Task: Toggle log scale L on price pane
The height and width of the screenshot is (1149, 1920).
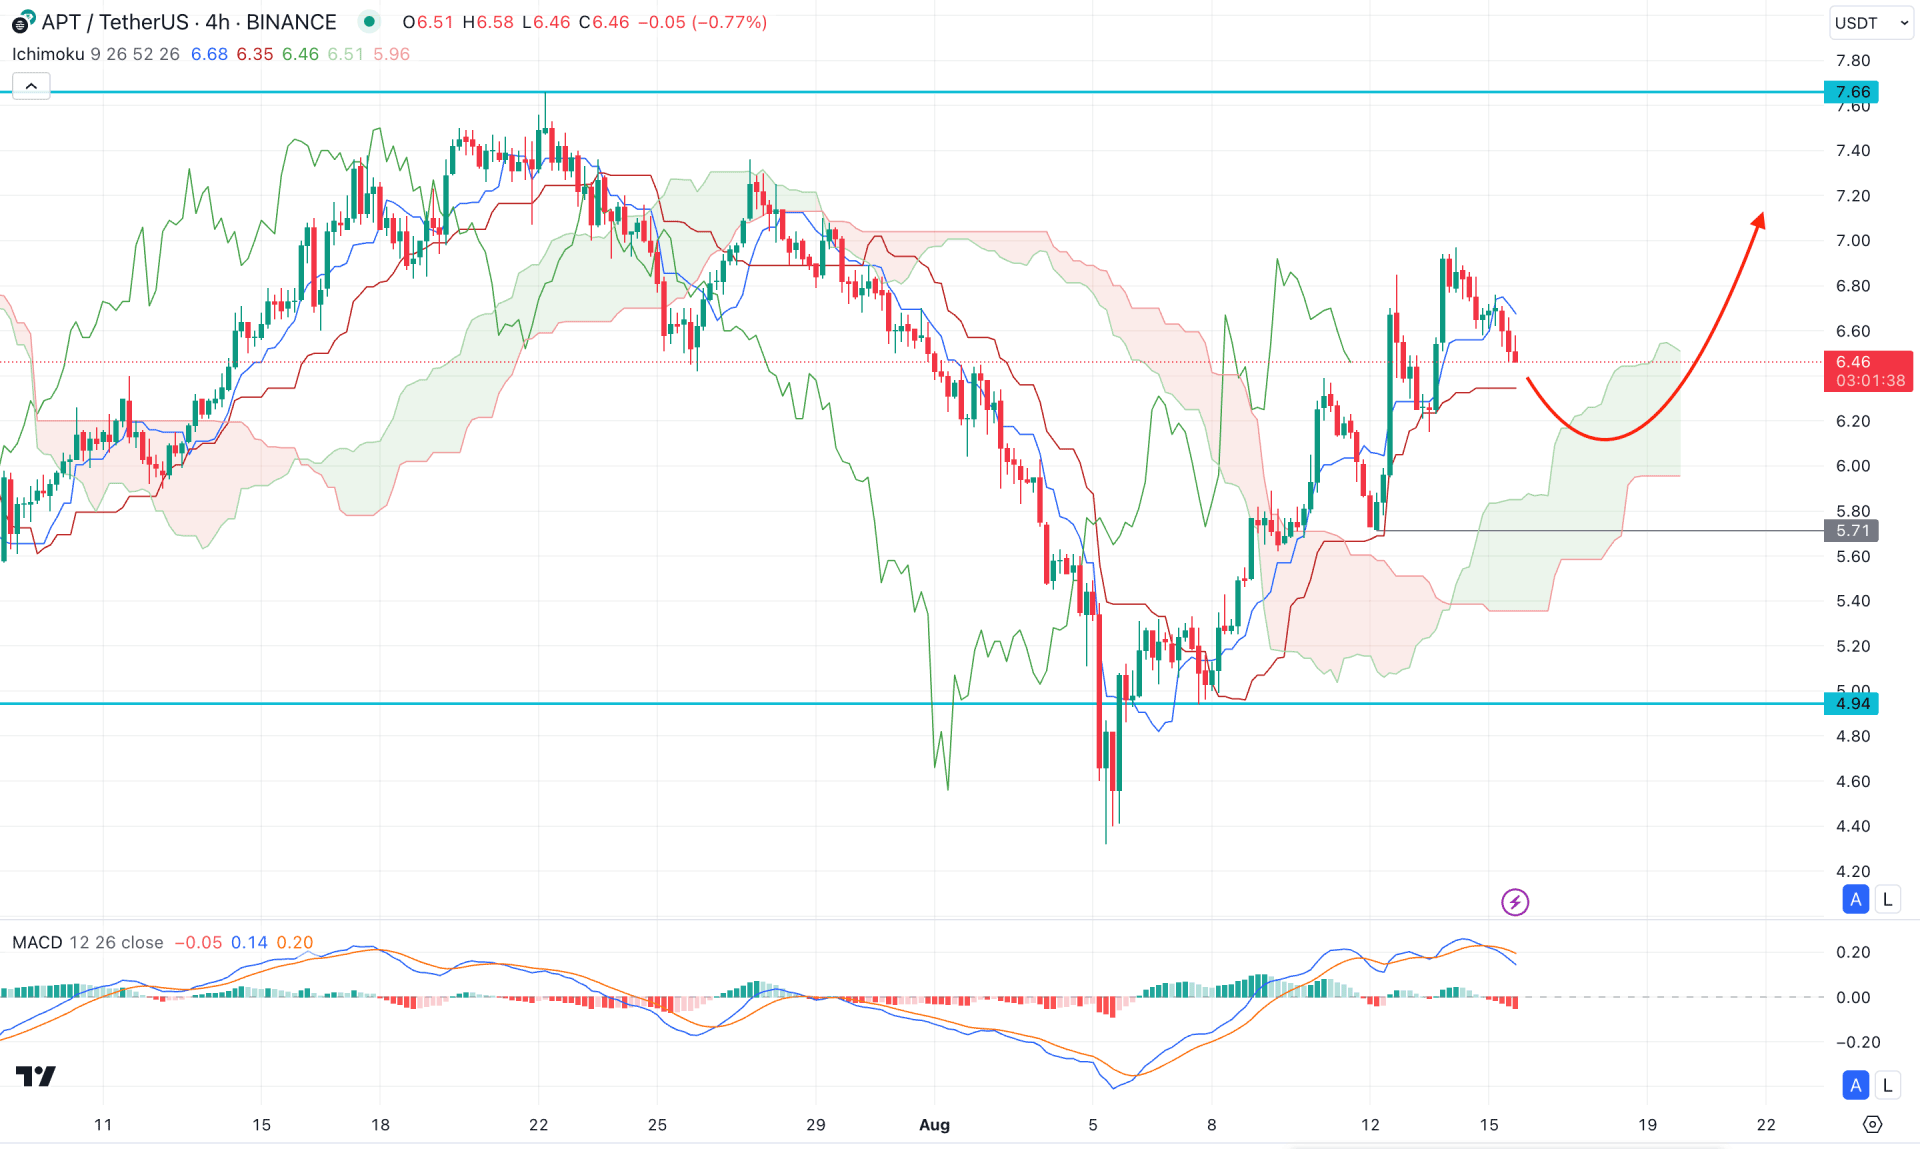Action: [1887, 899]
